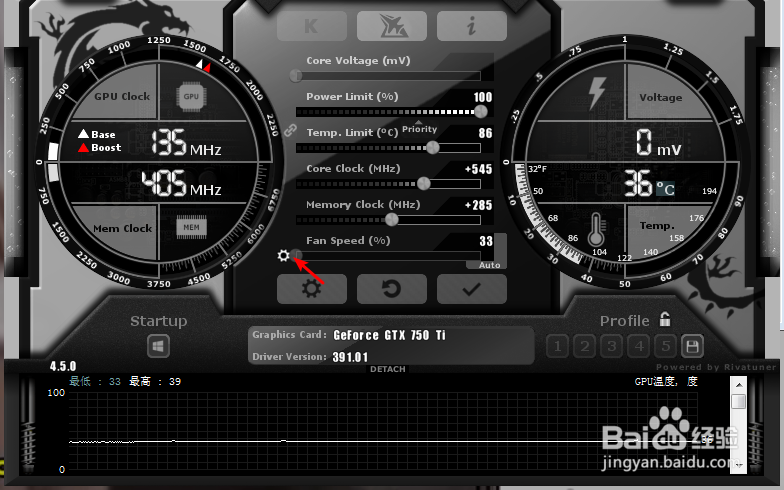
Task: Click the 135 MHz GPU clock reading
Action: coord(186,142)
